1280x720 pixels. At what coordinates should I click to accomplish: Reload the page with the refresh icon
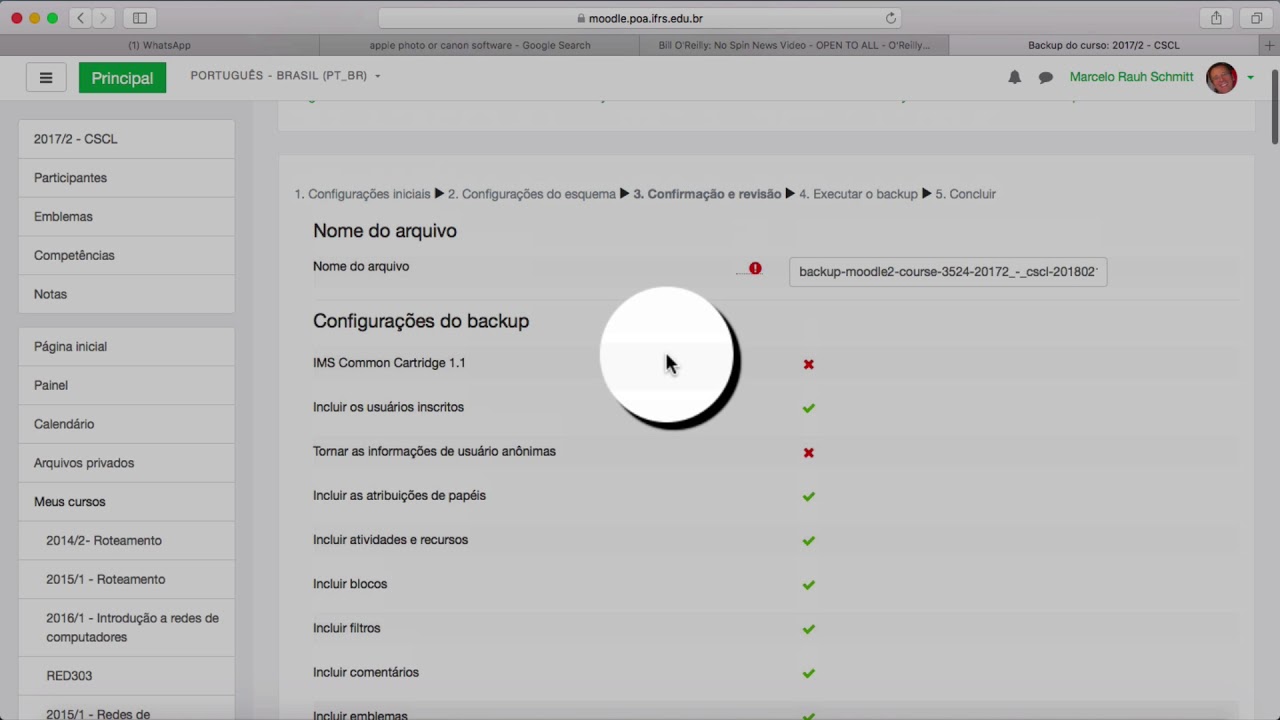tap(890, 18)
